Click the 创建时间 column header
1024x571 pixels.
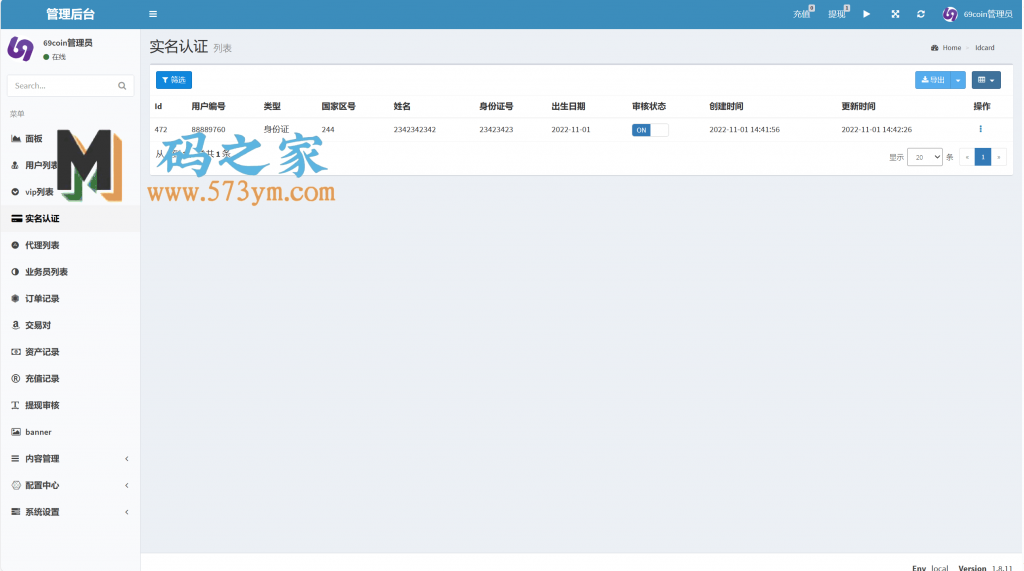[x=726, y=106]
